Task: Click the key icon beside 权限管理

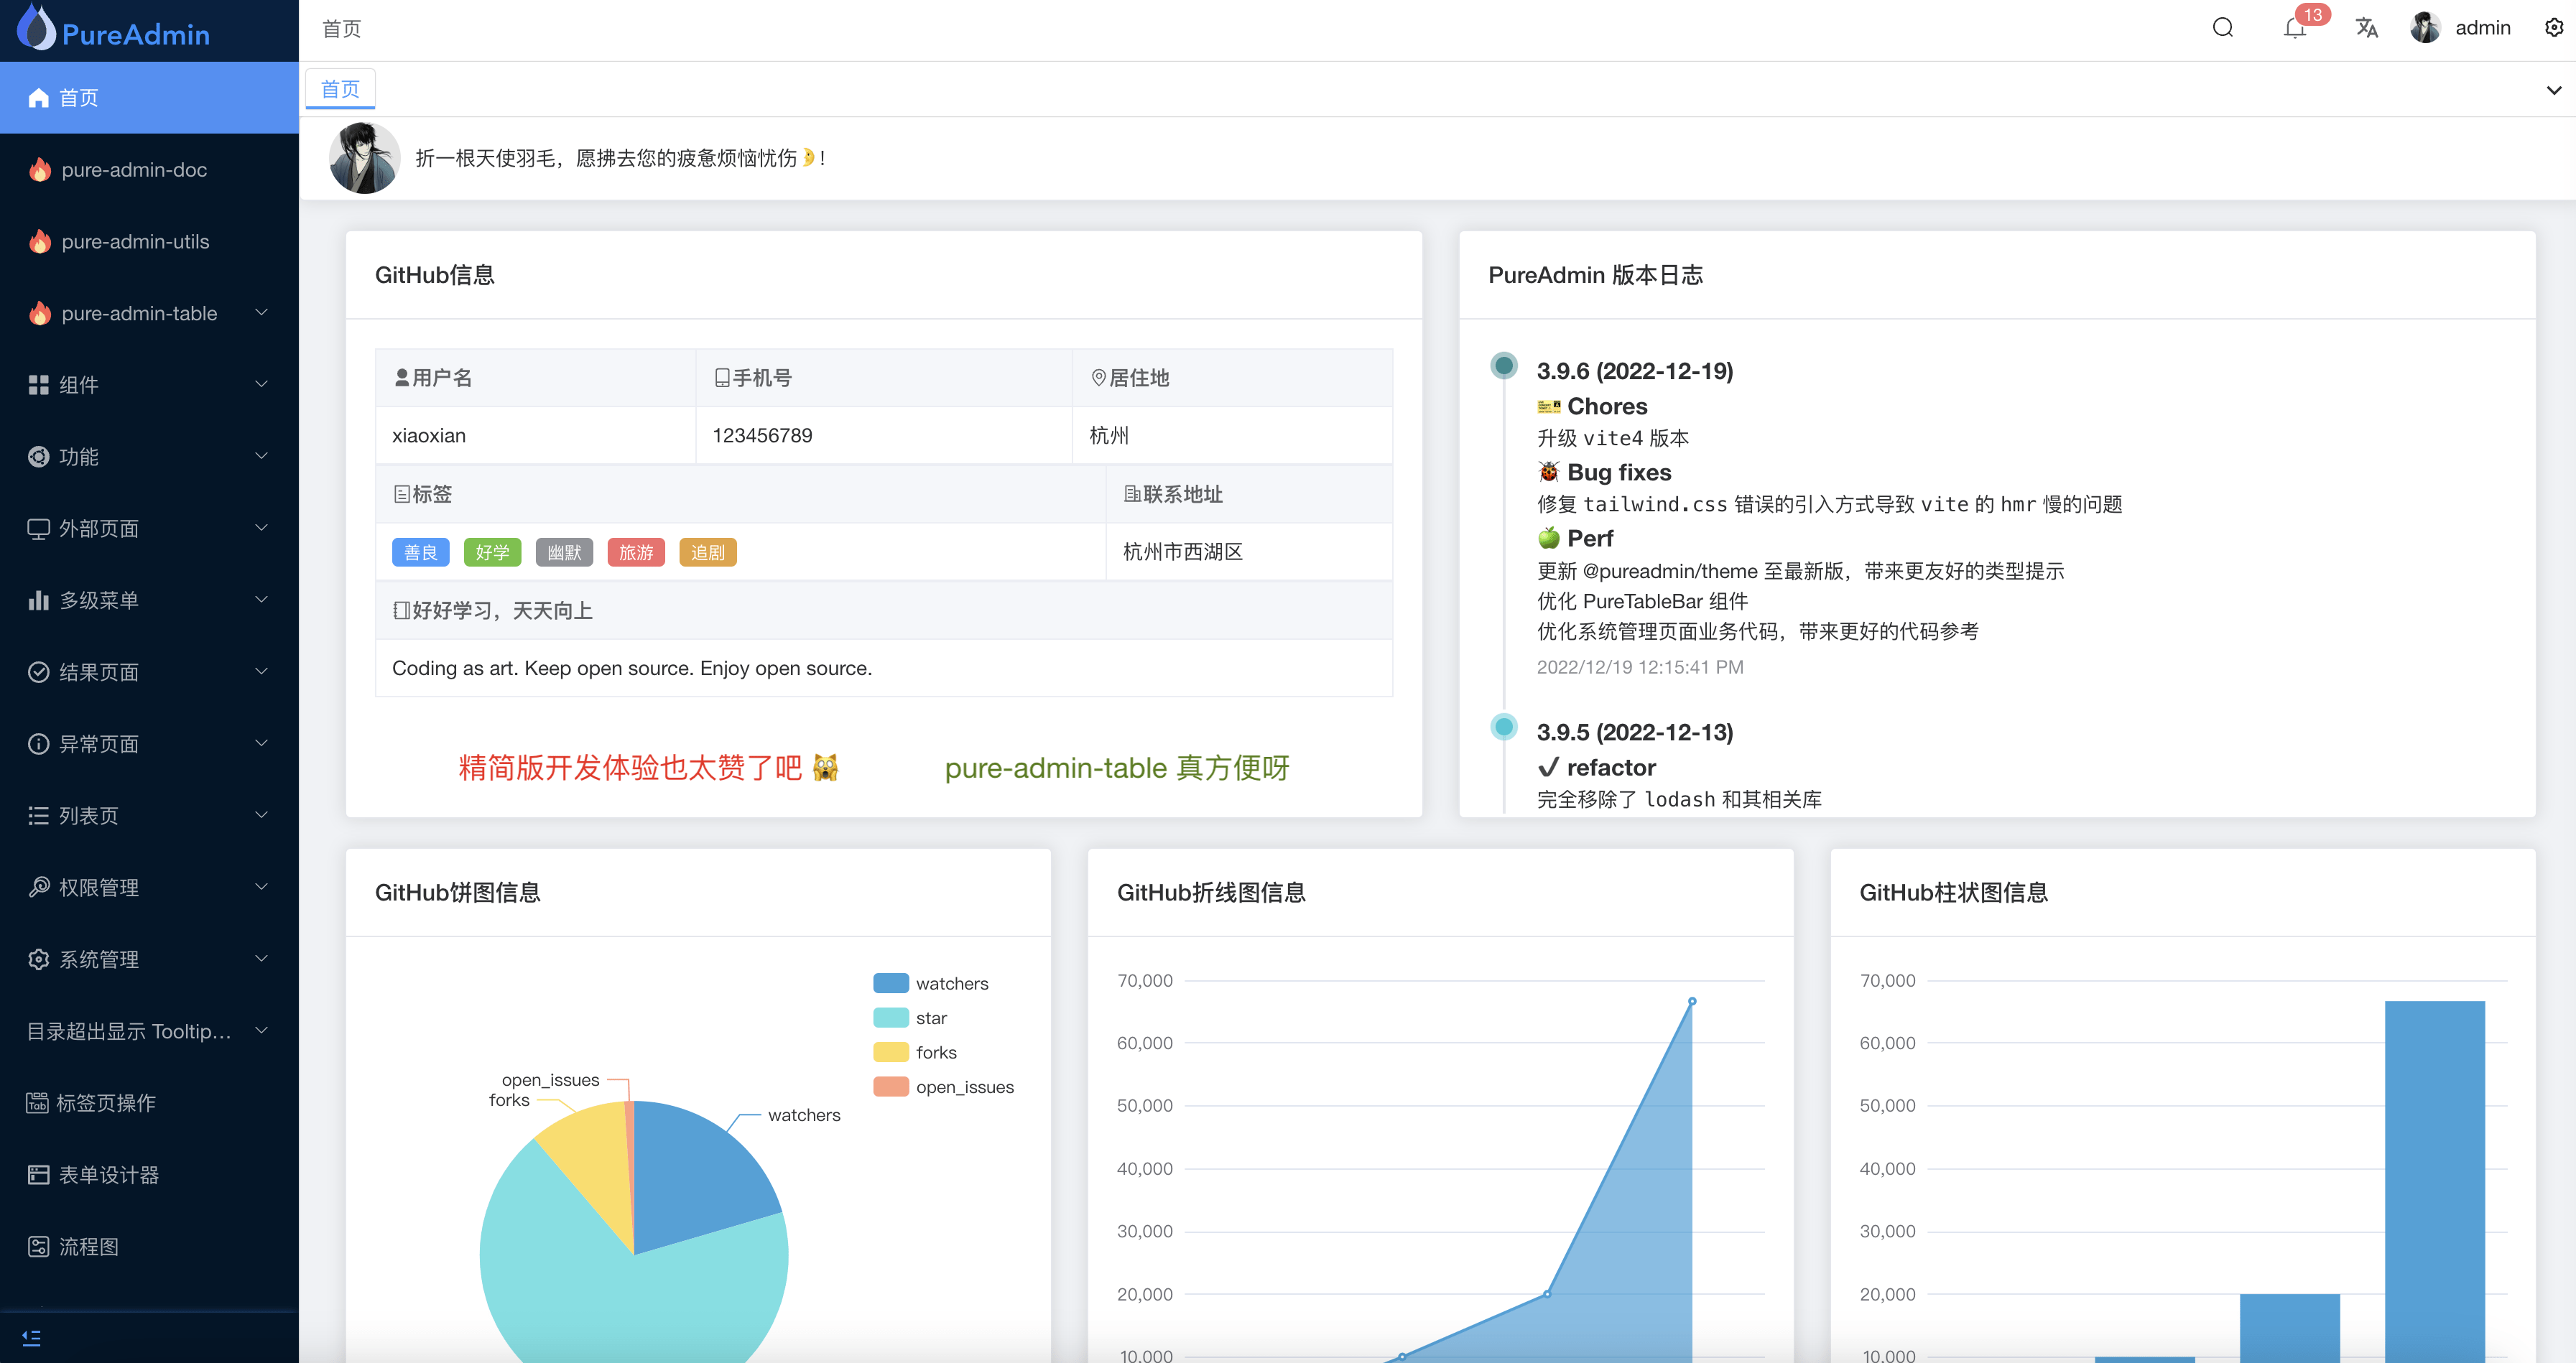Action: [38, 887]
